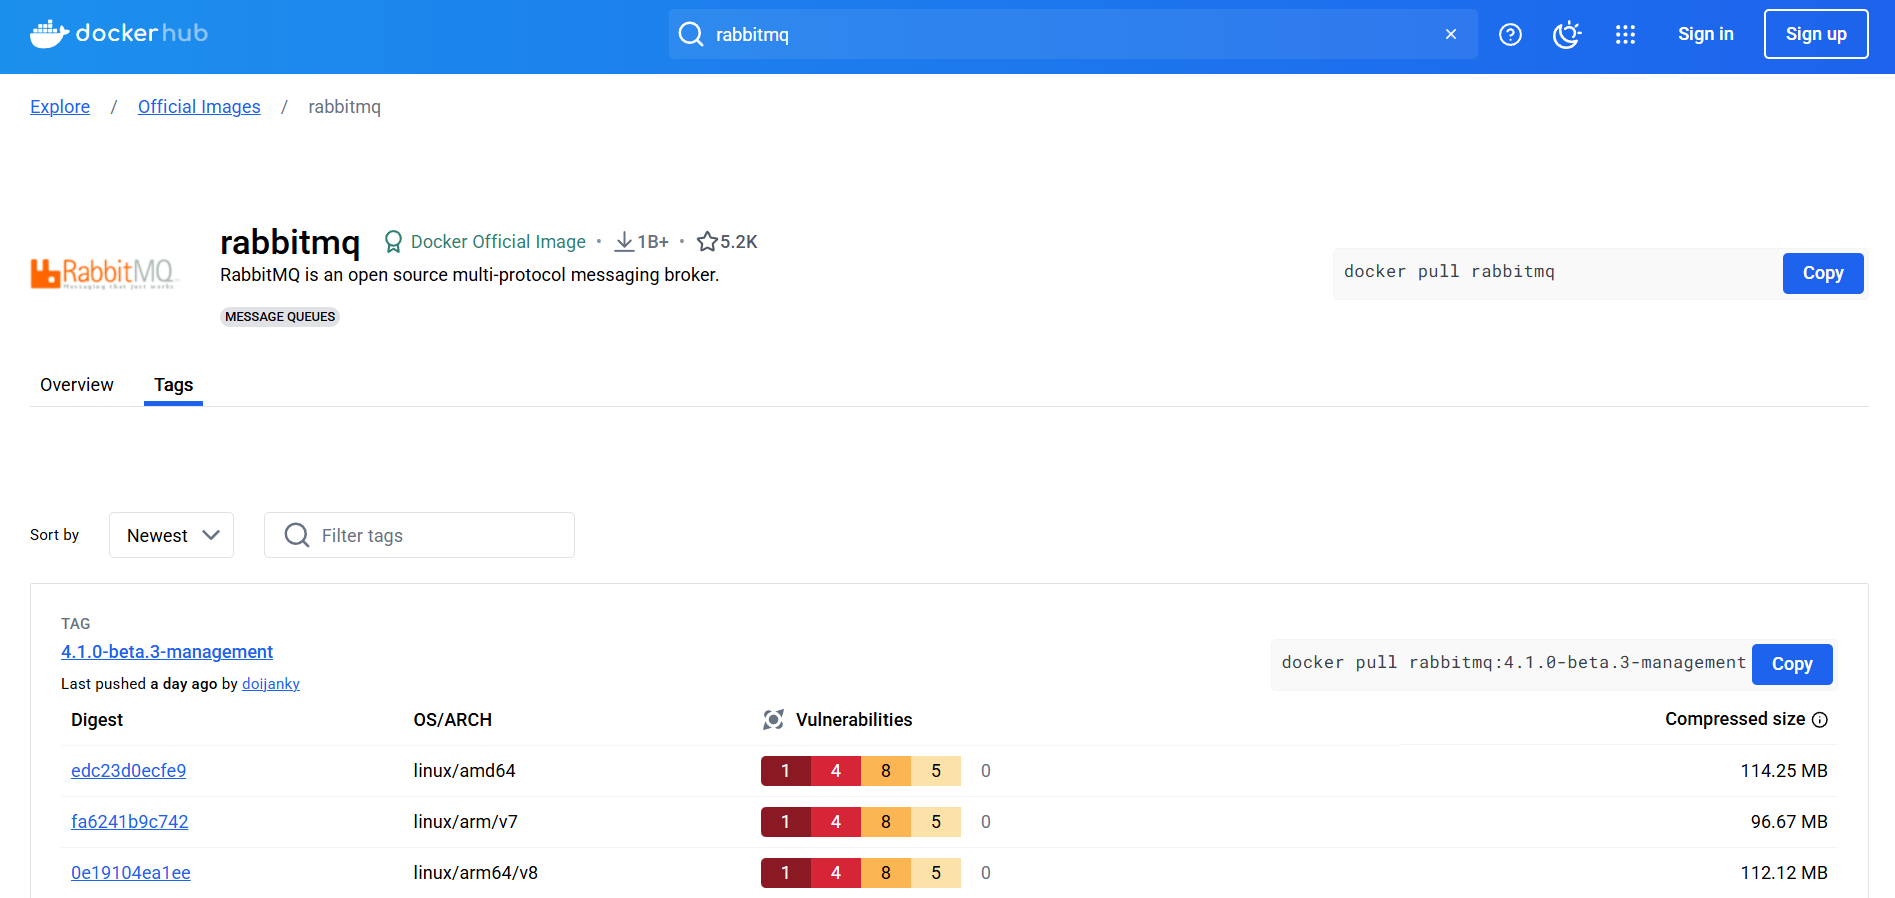Open the 4.1.0-beta.3-management tag link
Screen dimensions: 1895x898
(x=167, y=652)
